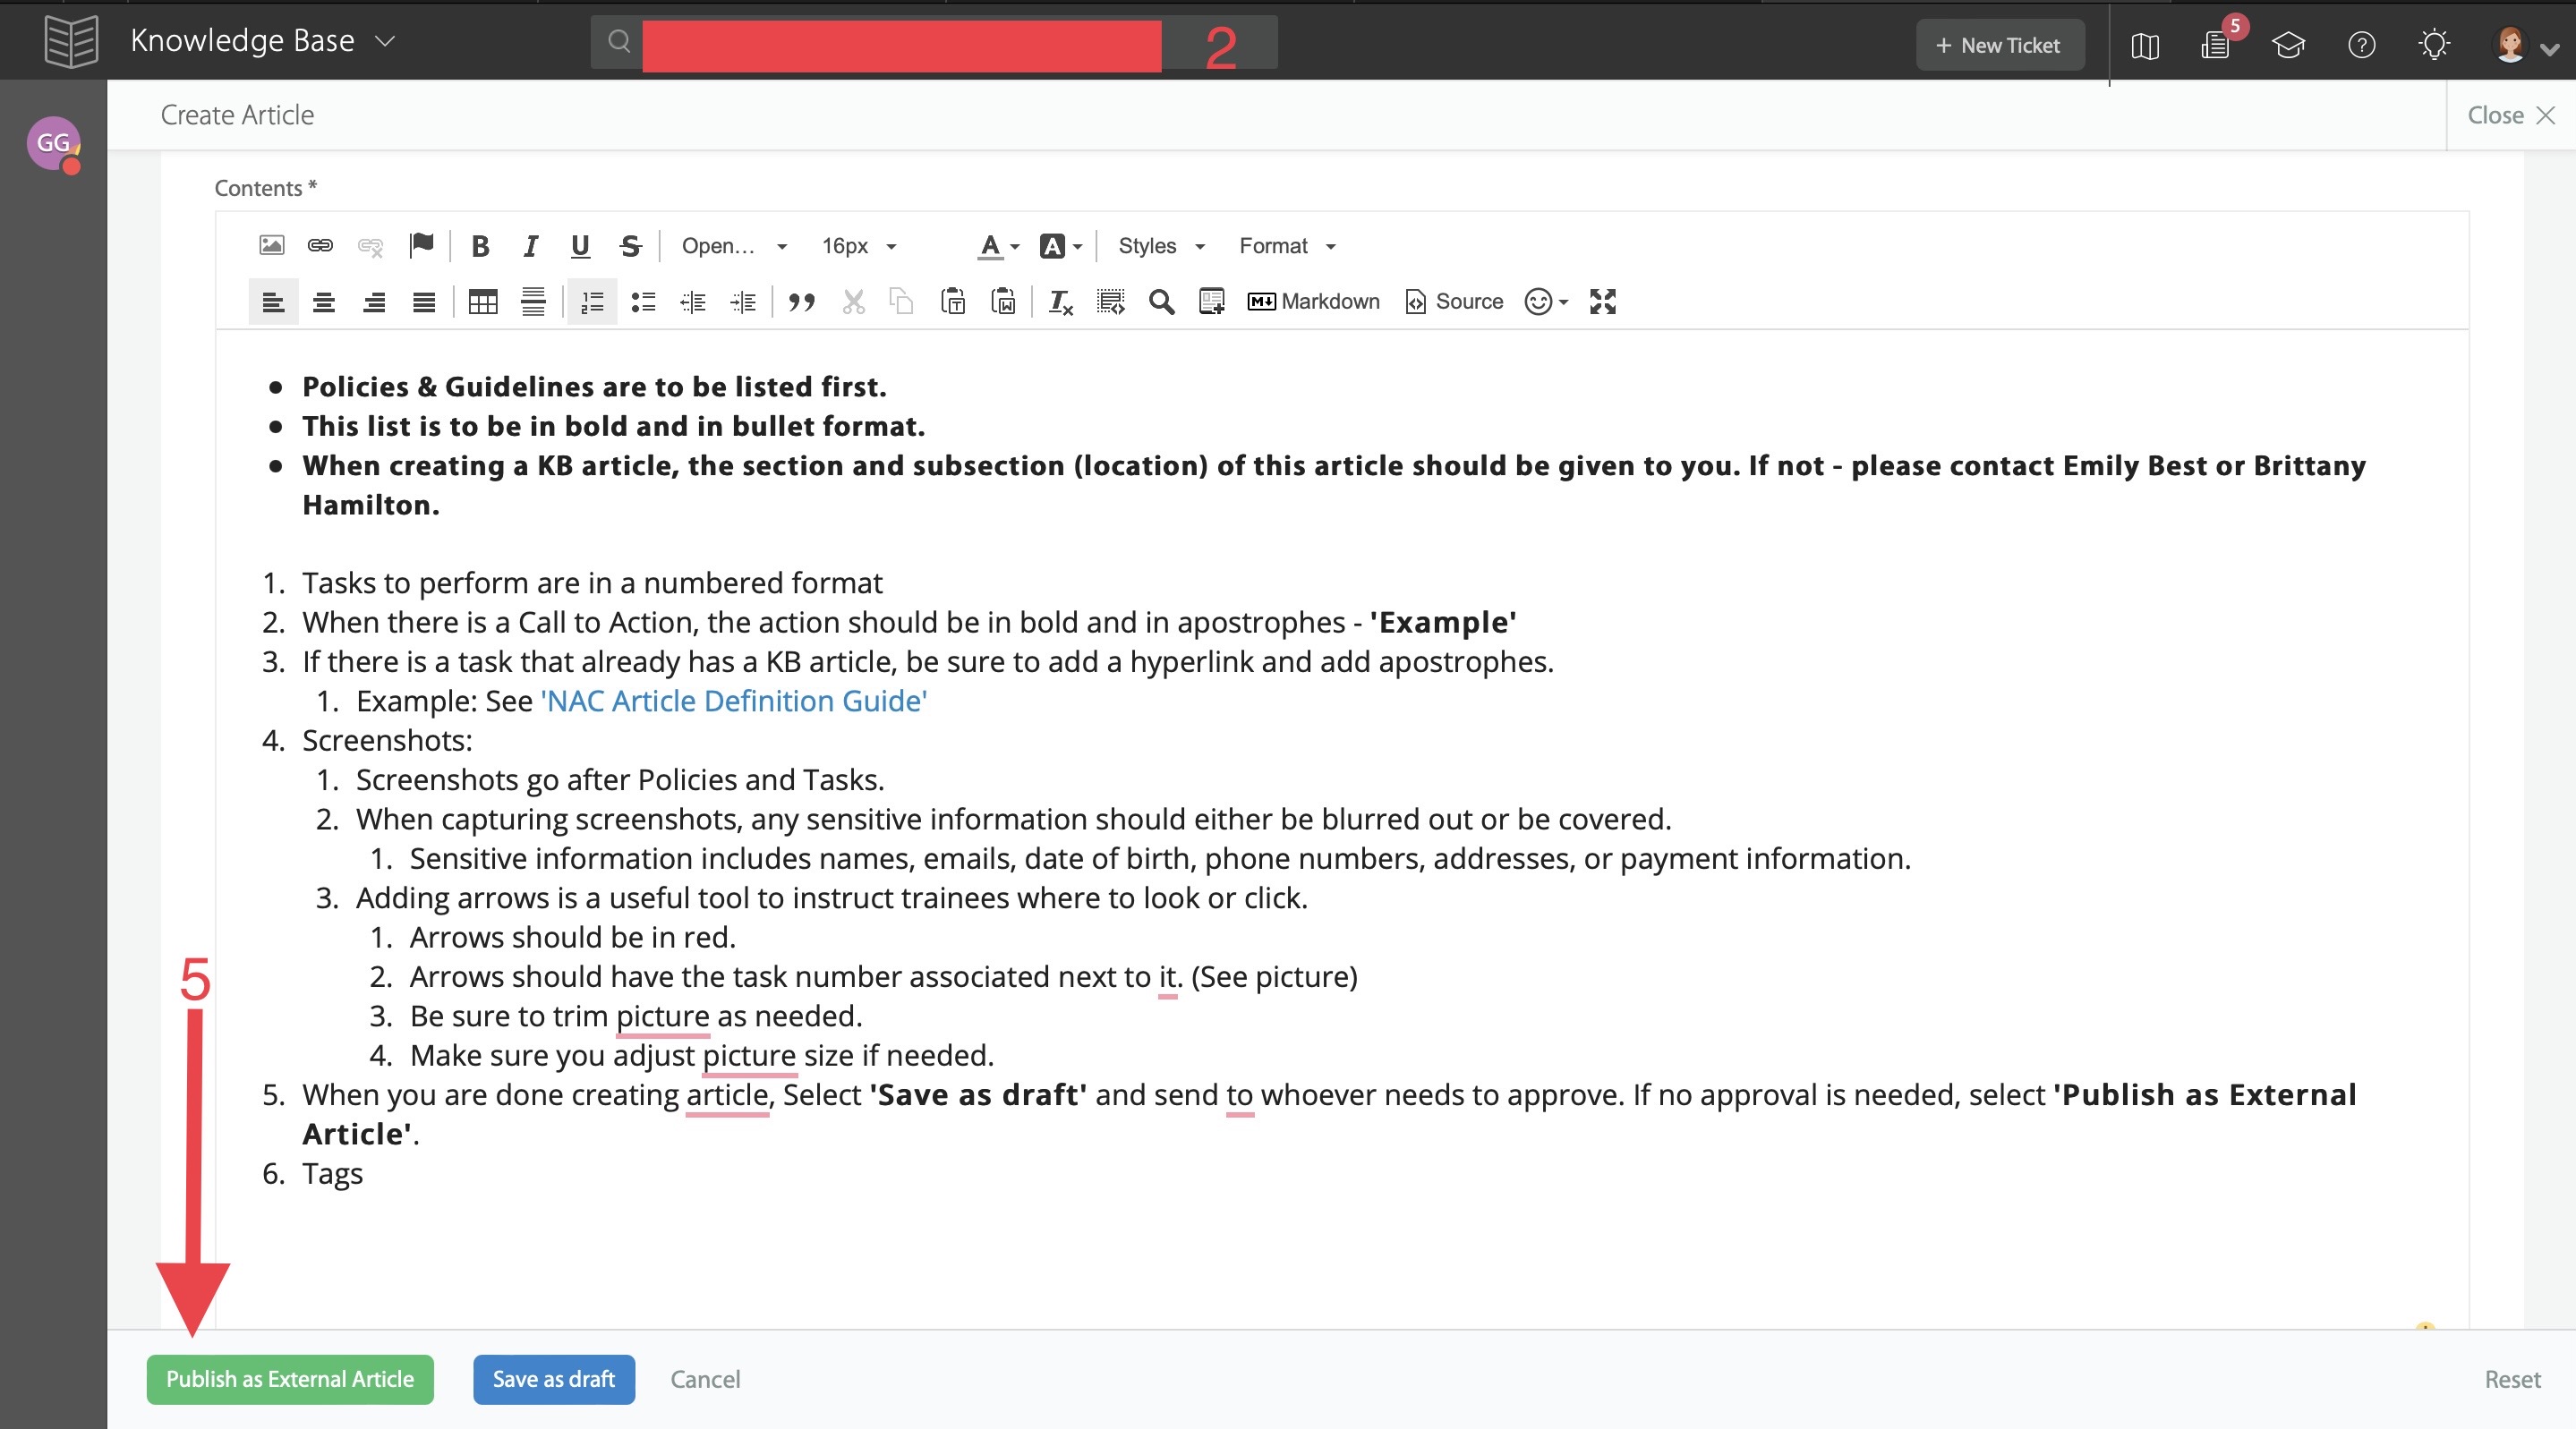Cancel the article creation
The image size is (2576, 1429).
tap(705, 1379)
